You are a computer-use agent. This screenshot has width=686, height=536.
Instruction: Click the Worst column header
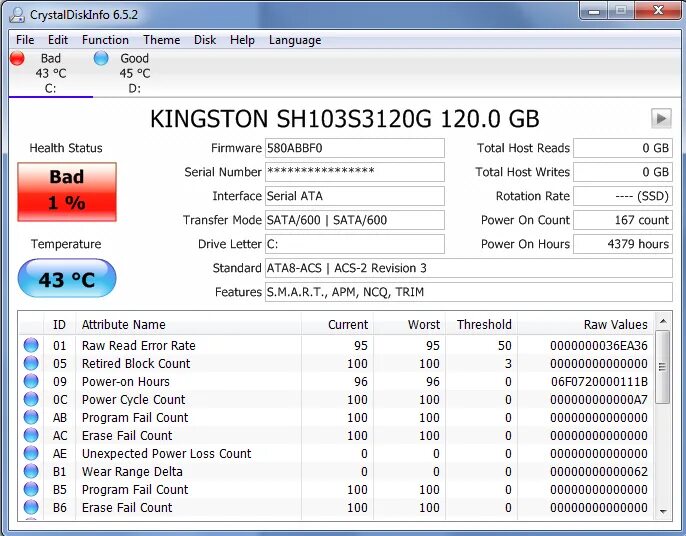[409, 324]
